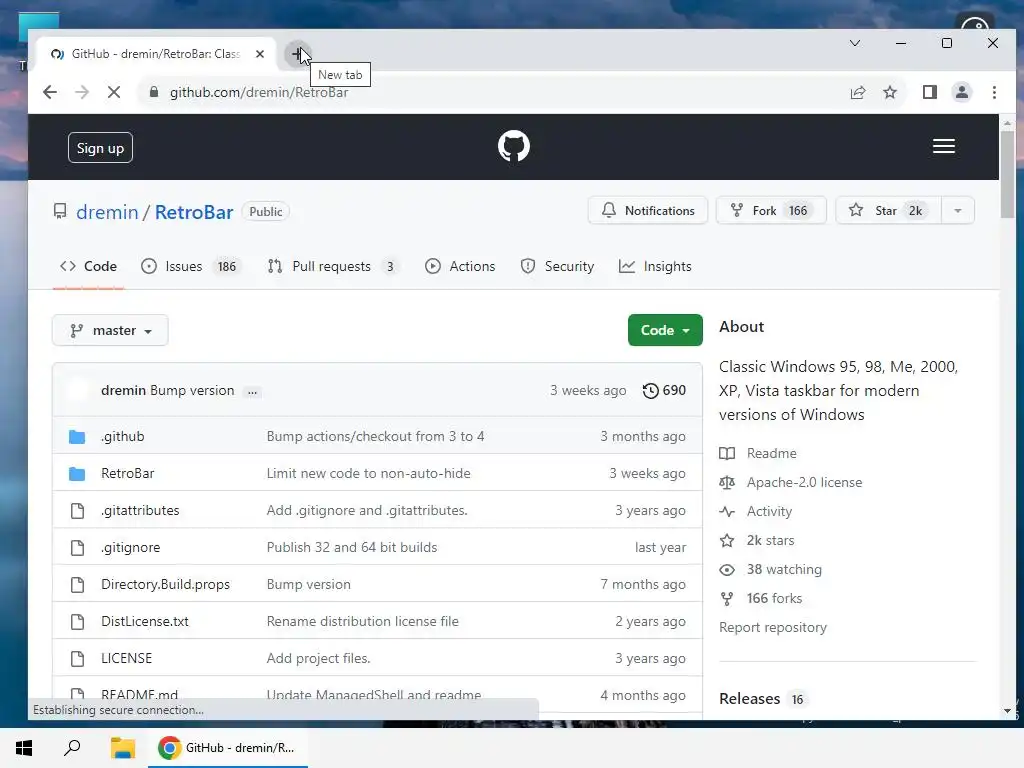
Task: Expand the master branch selector
Action: [110, 330]
